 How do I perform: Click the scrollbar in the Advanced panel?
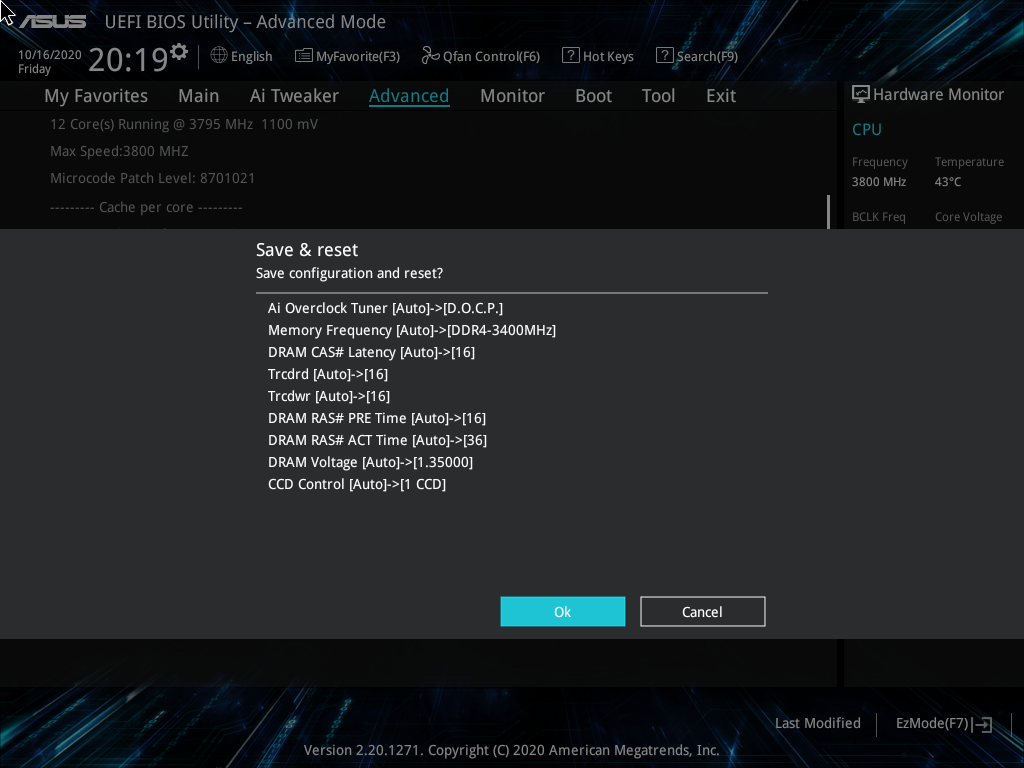(x=829, y=212)
